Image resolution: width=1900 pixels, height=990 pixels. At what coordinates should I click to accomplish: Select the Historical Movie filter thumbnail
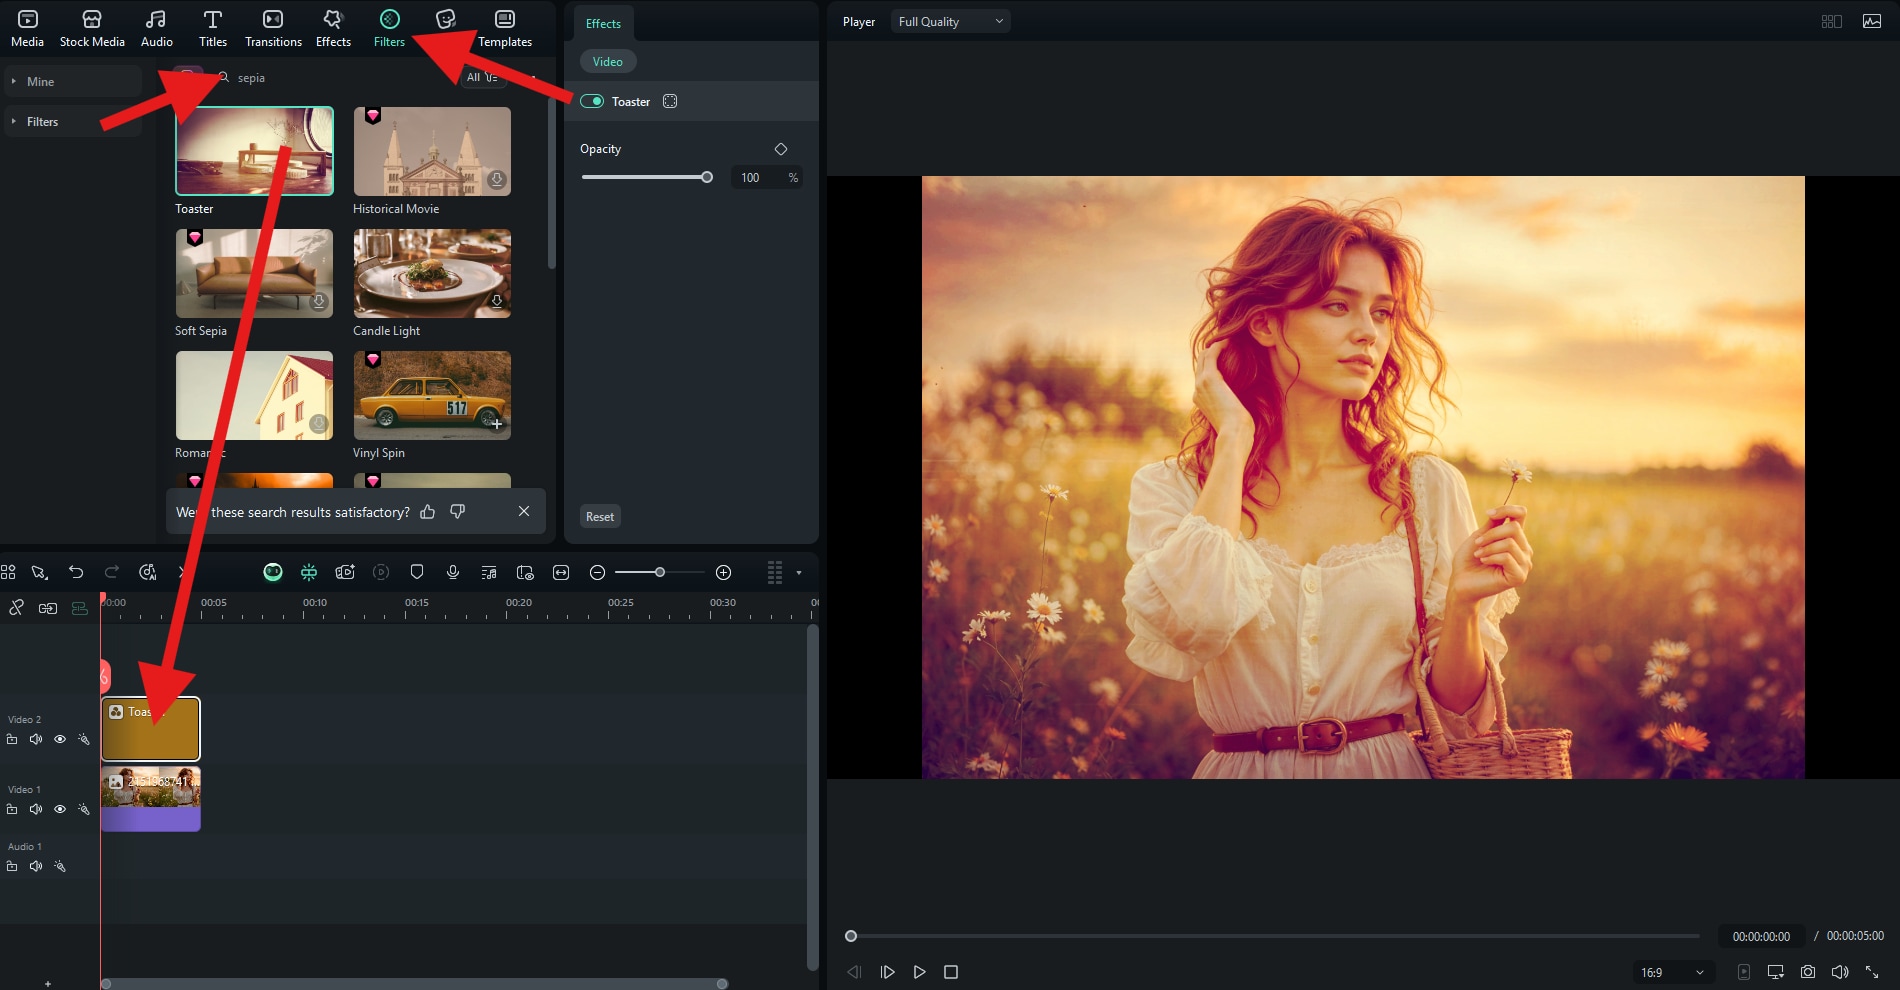coord(432,151)
